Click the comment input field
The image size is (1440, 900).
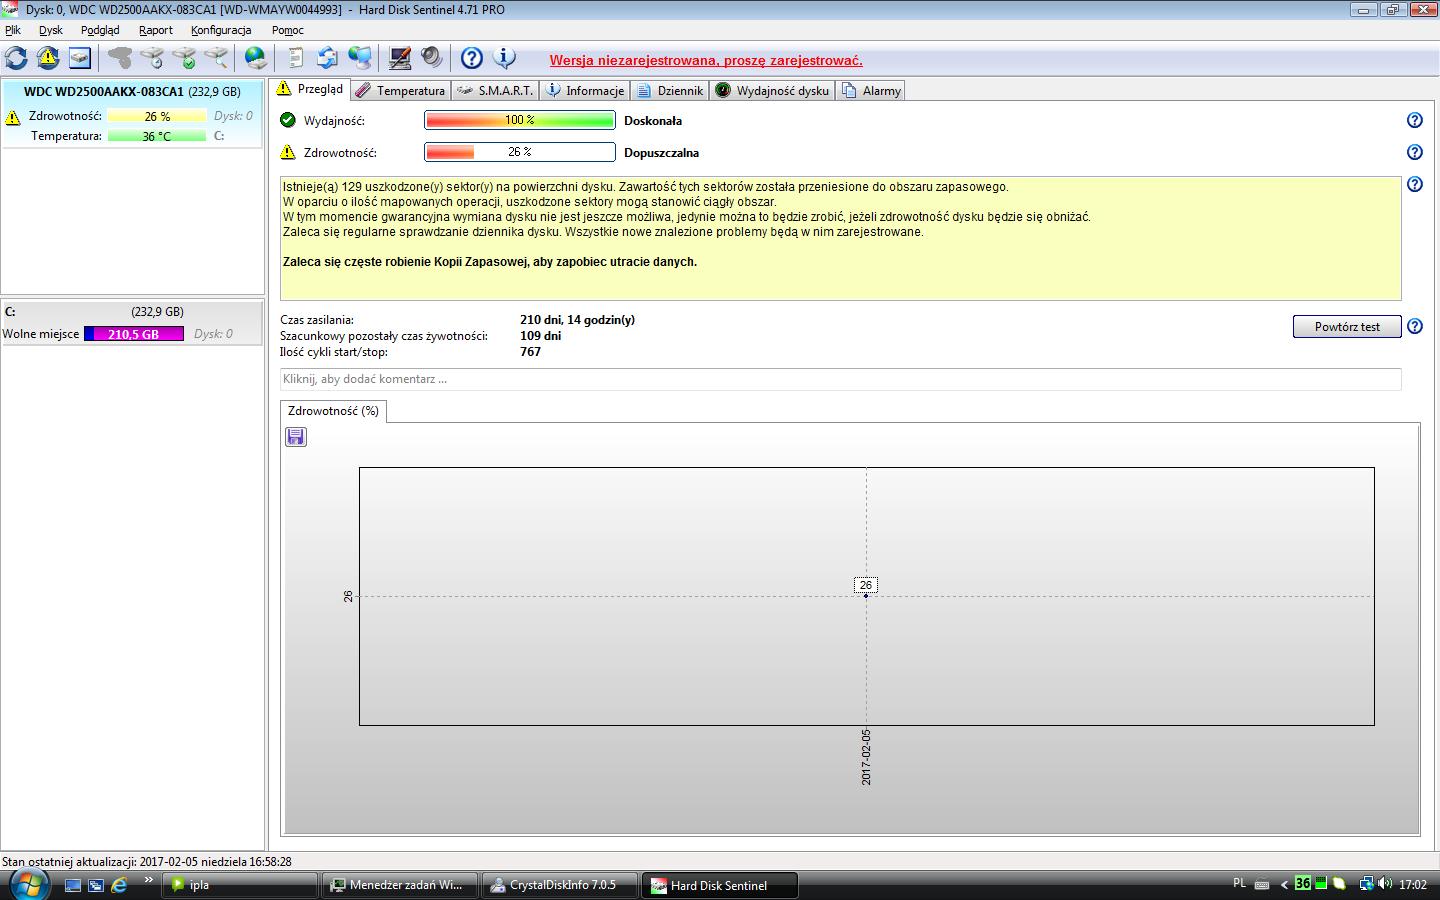(840, 379)
